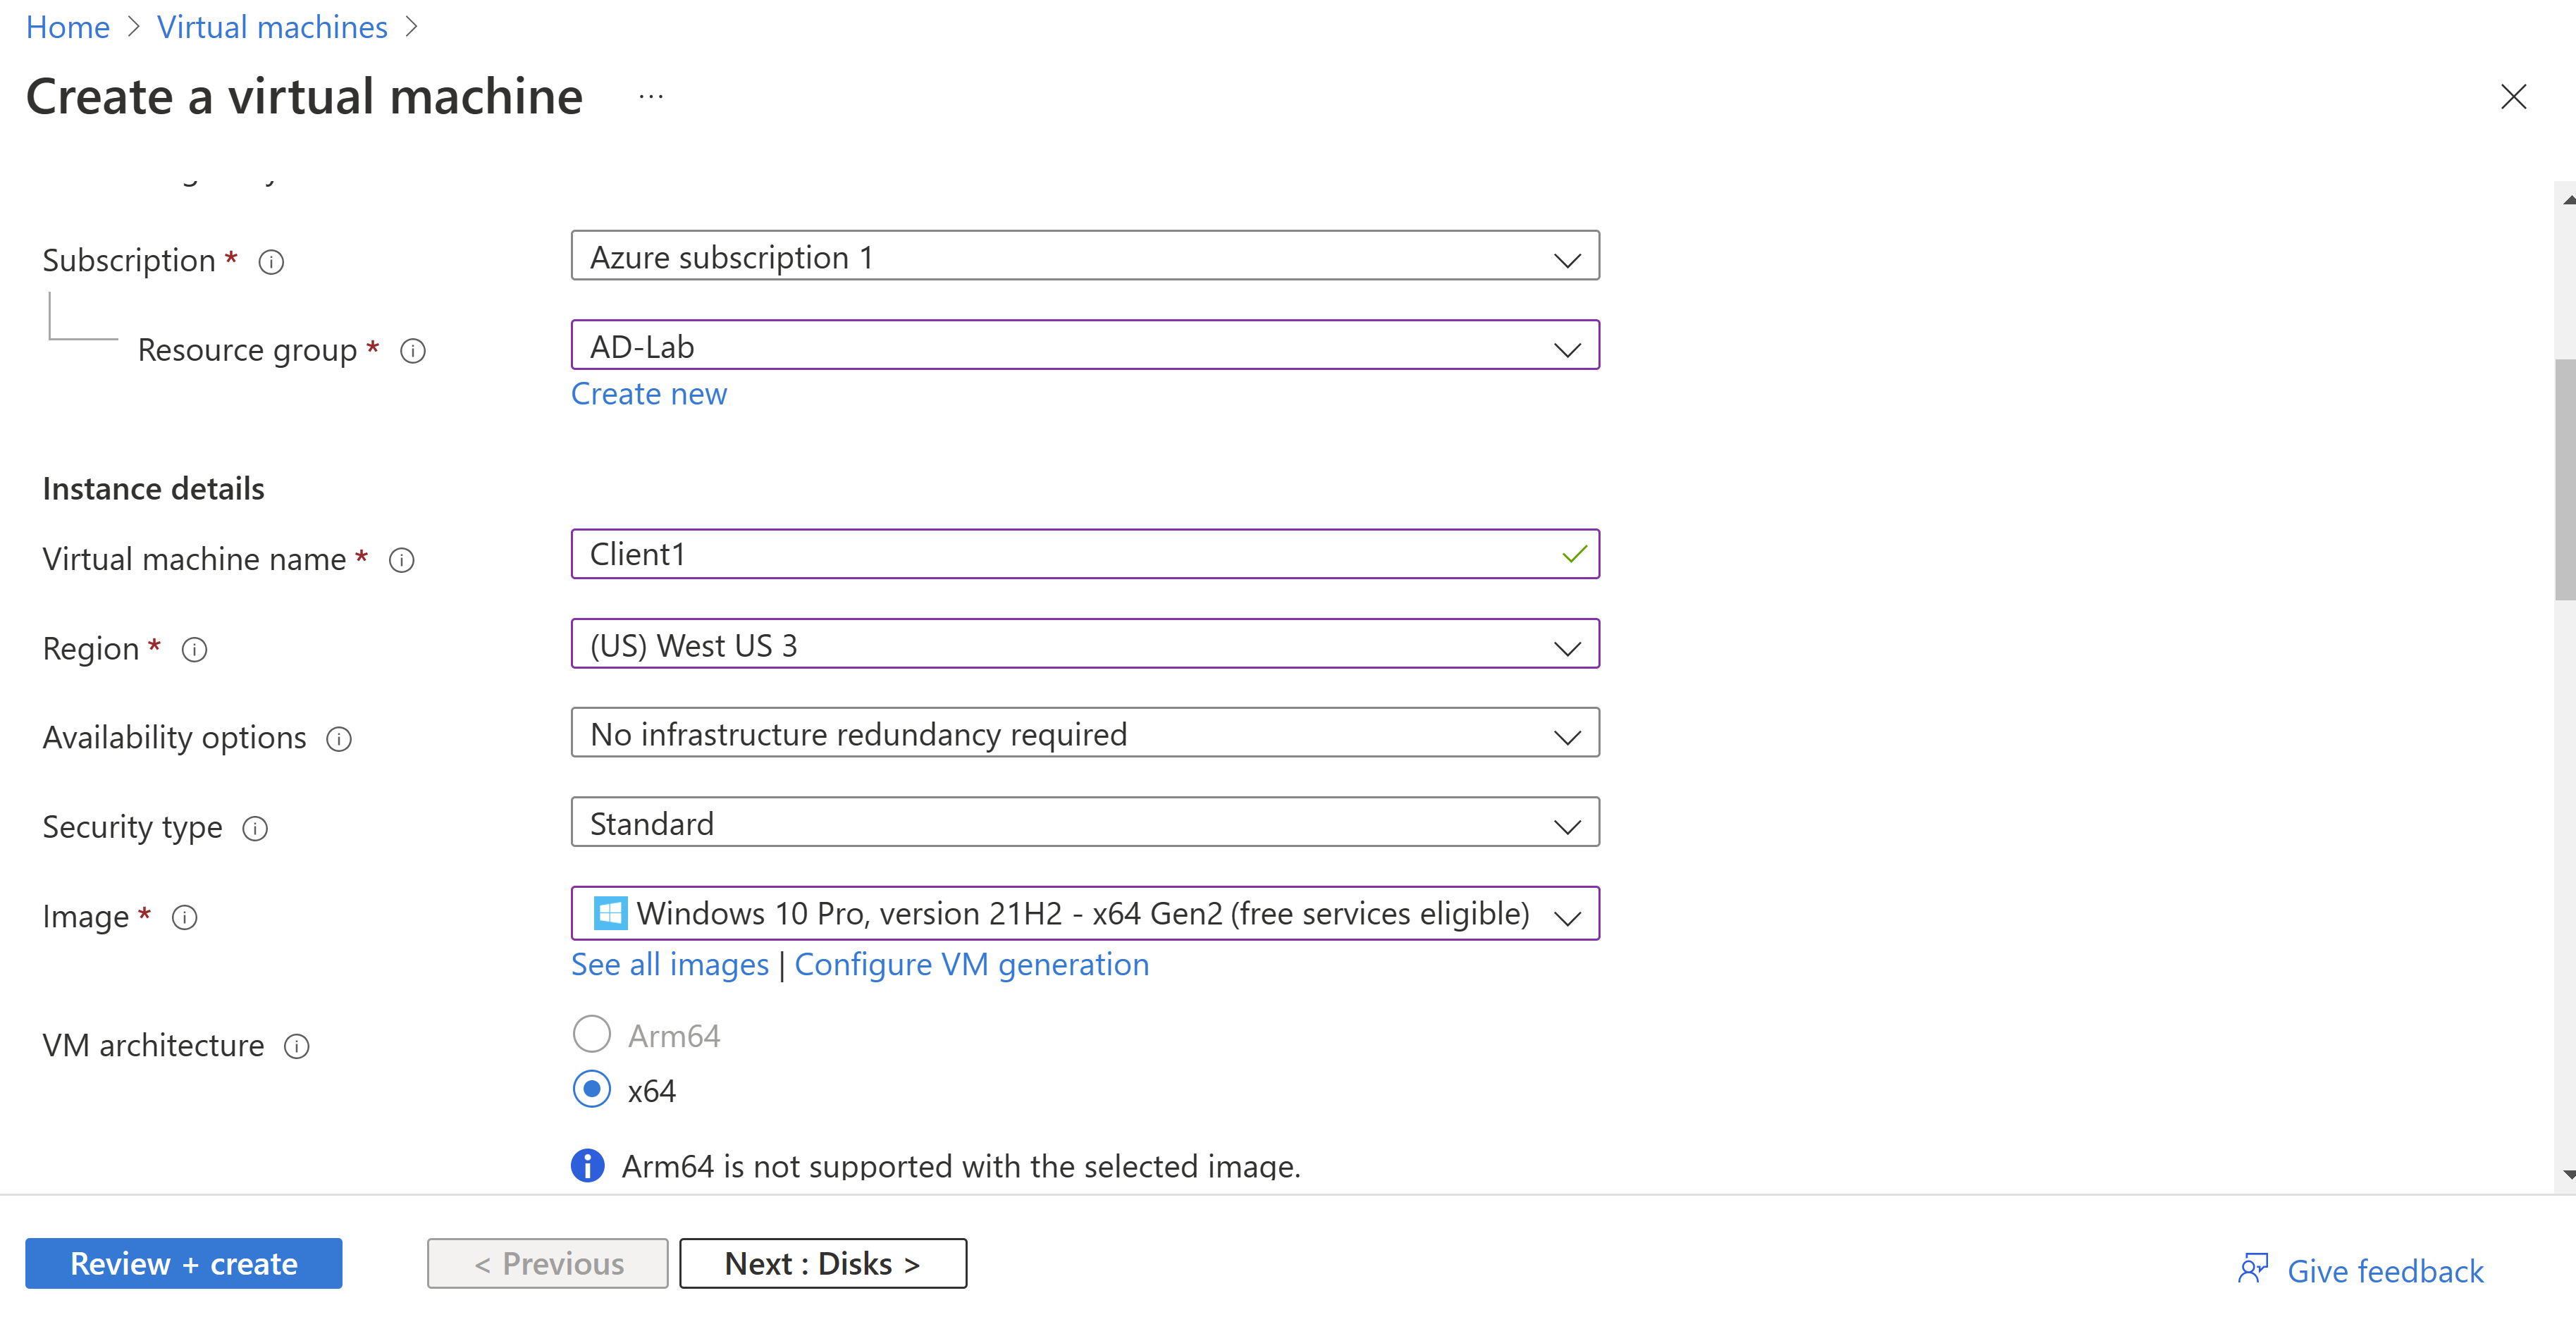This screenshot has width=2576, height=1336.
Task: Click the VM architecture info icon
Action: (x=297, y=1047)
